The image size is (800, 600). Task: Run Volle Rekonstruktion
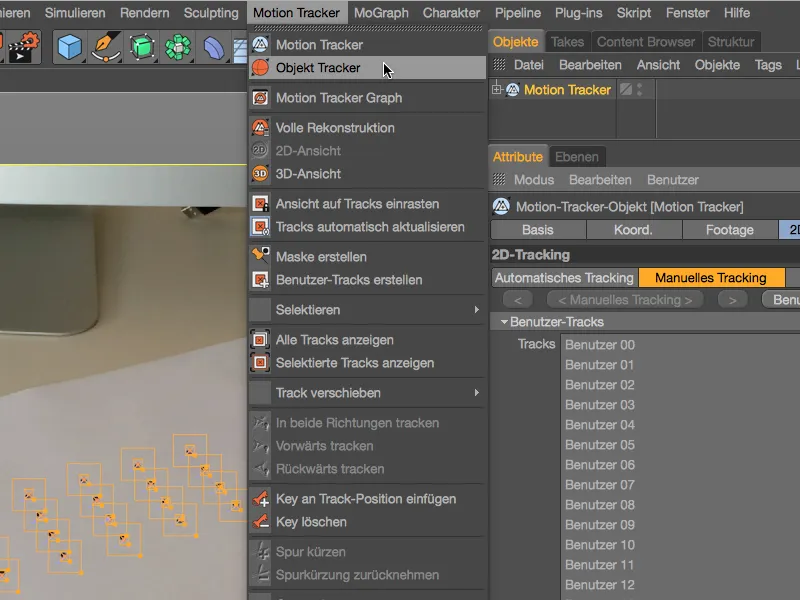coord(367,128)
